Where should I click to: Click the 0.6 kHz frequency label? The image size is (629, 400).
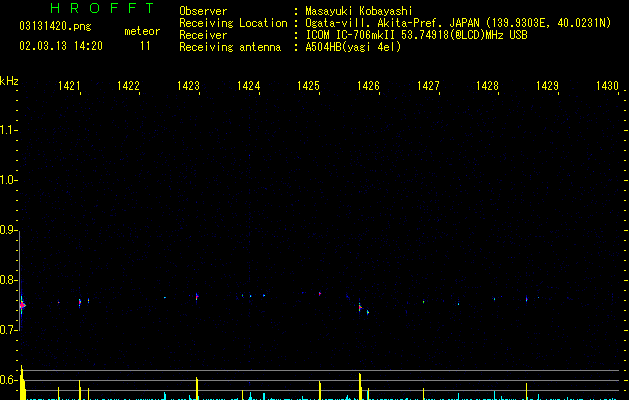point(8,380)
